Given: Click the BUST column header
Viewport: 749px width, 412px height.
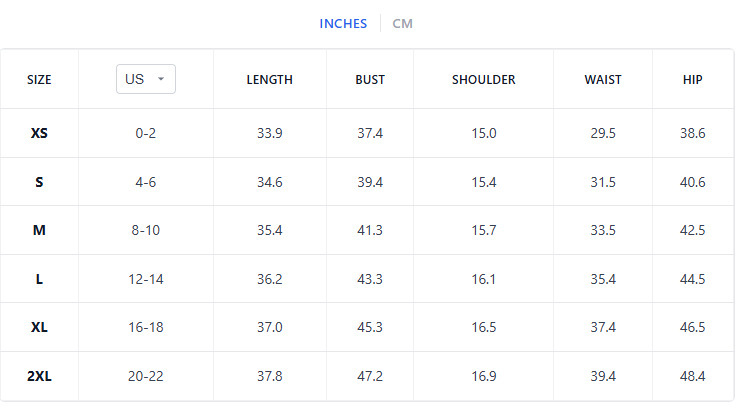Looking at the screenshot, I should click(x=370, y=80).
